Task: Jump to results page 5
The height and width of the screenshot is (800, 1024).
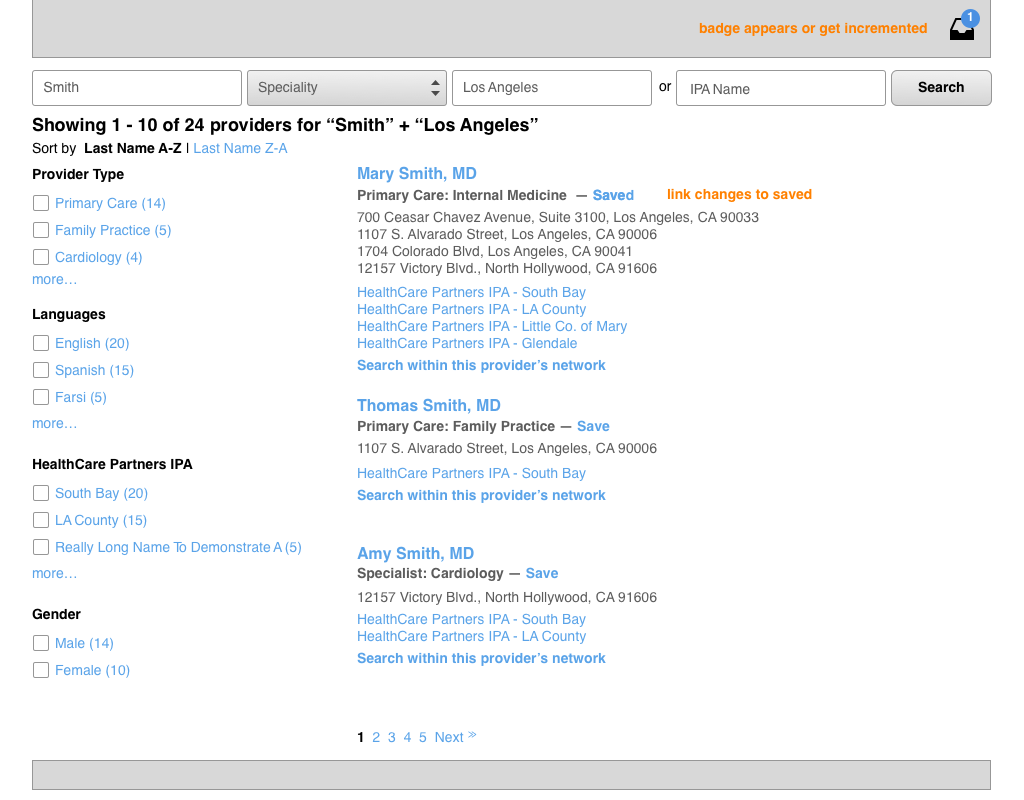Action: pos(423,737)
